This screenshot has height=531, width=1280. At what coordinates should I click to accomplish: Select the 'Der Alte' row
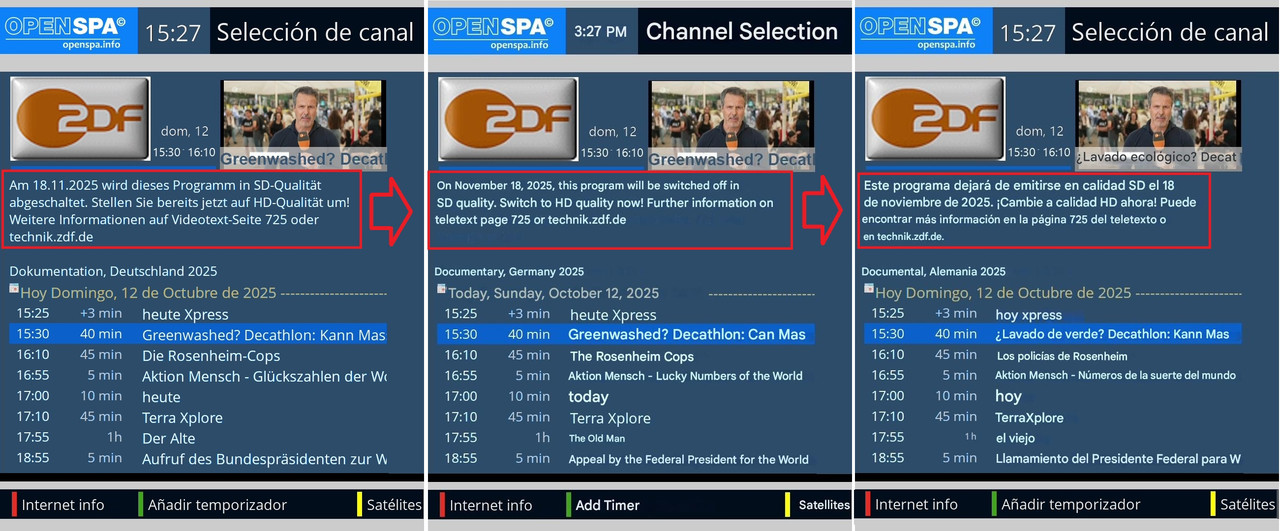coord(198,438)
